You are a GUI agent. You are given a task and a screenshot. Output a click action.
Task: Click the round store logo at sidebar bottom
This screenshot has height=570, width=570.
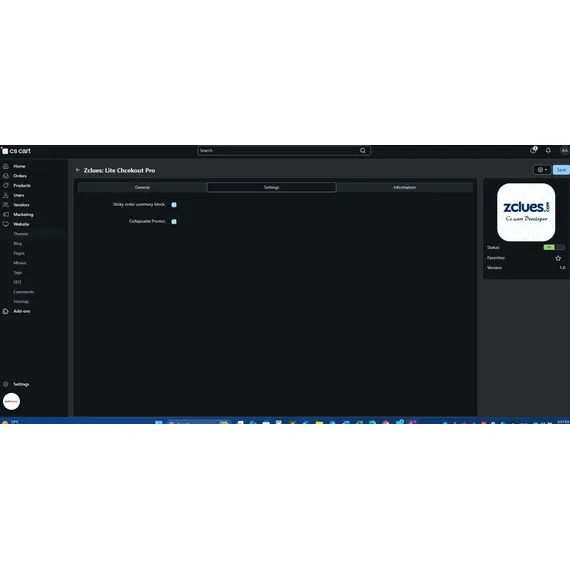11,401
